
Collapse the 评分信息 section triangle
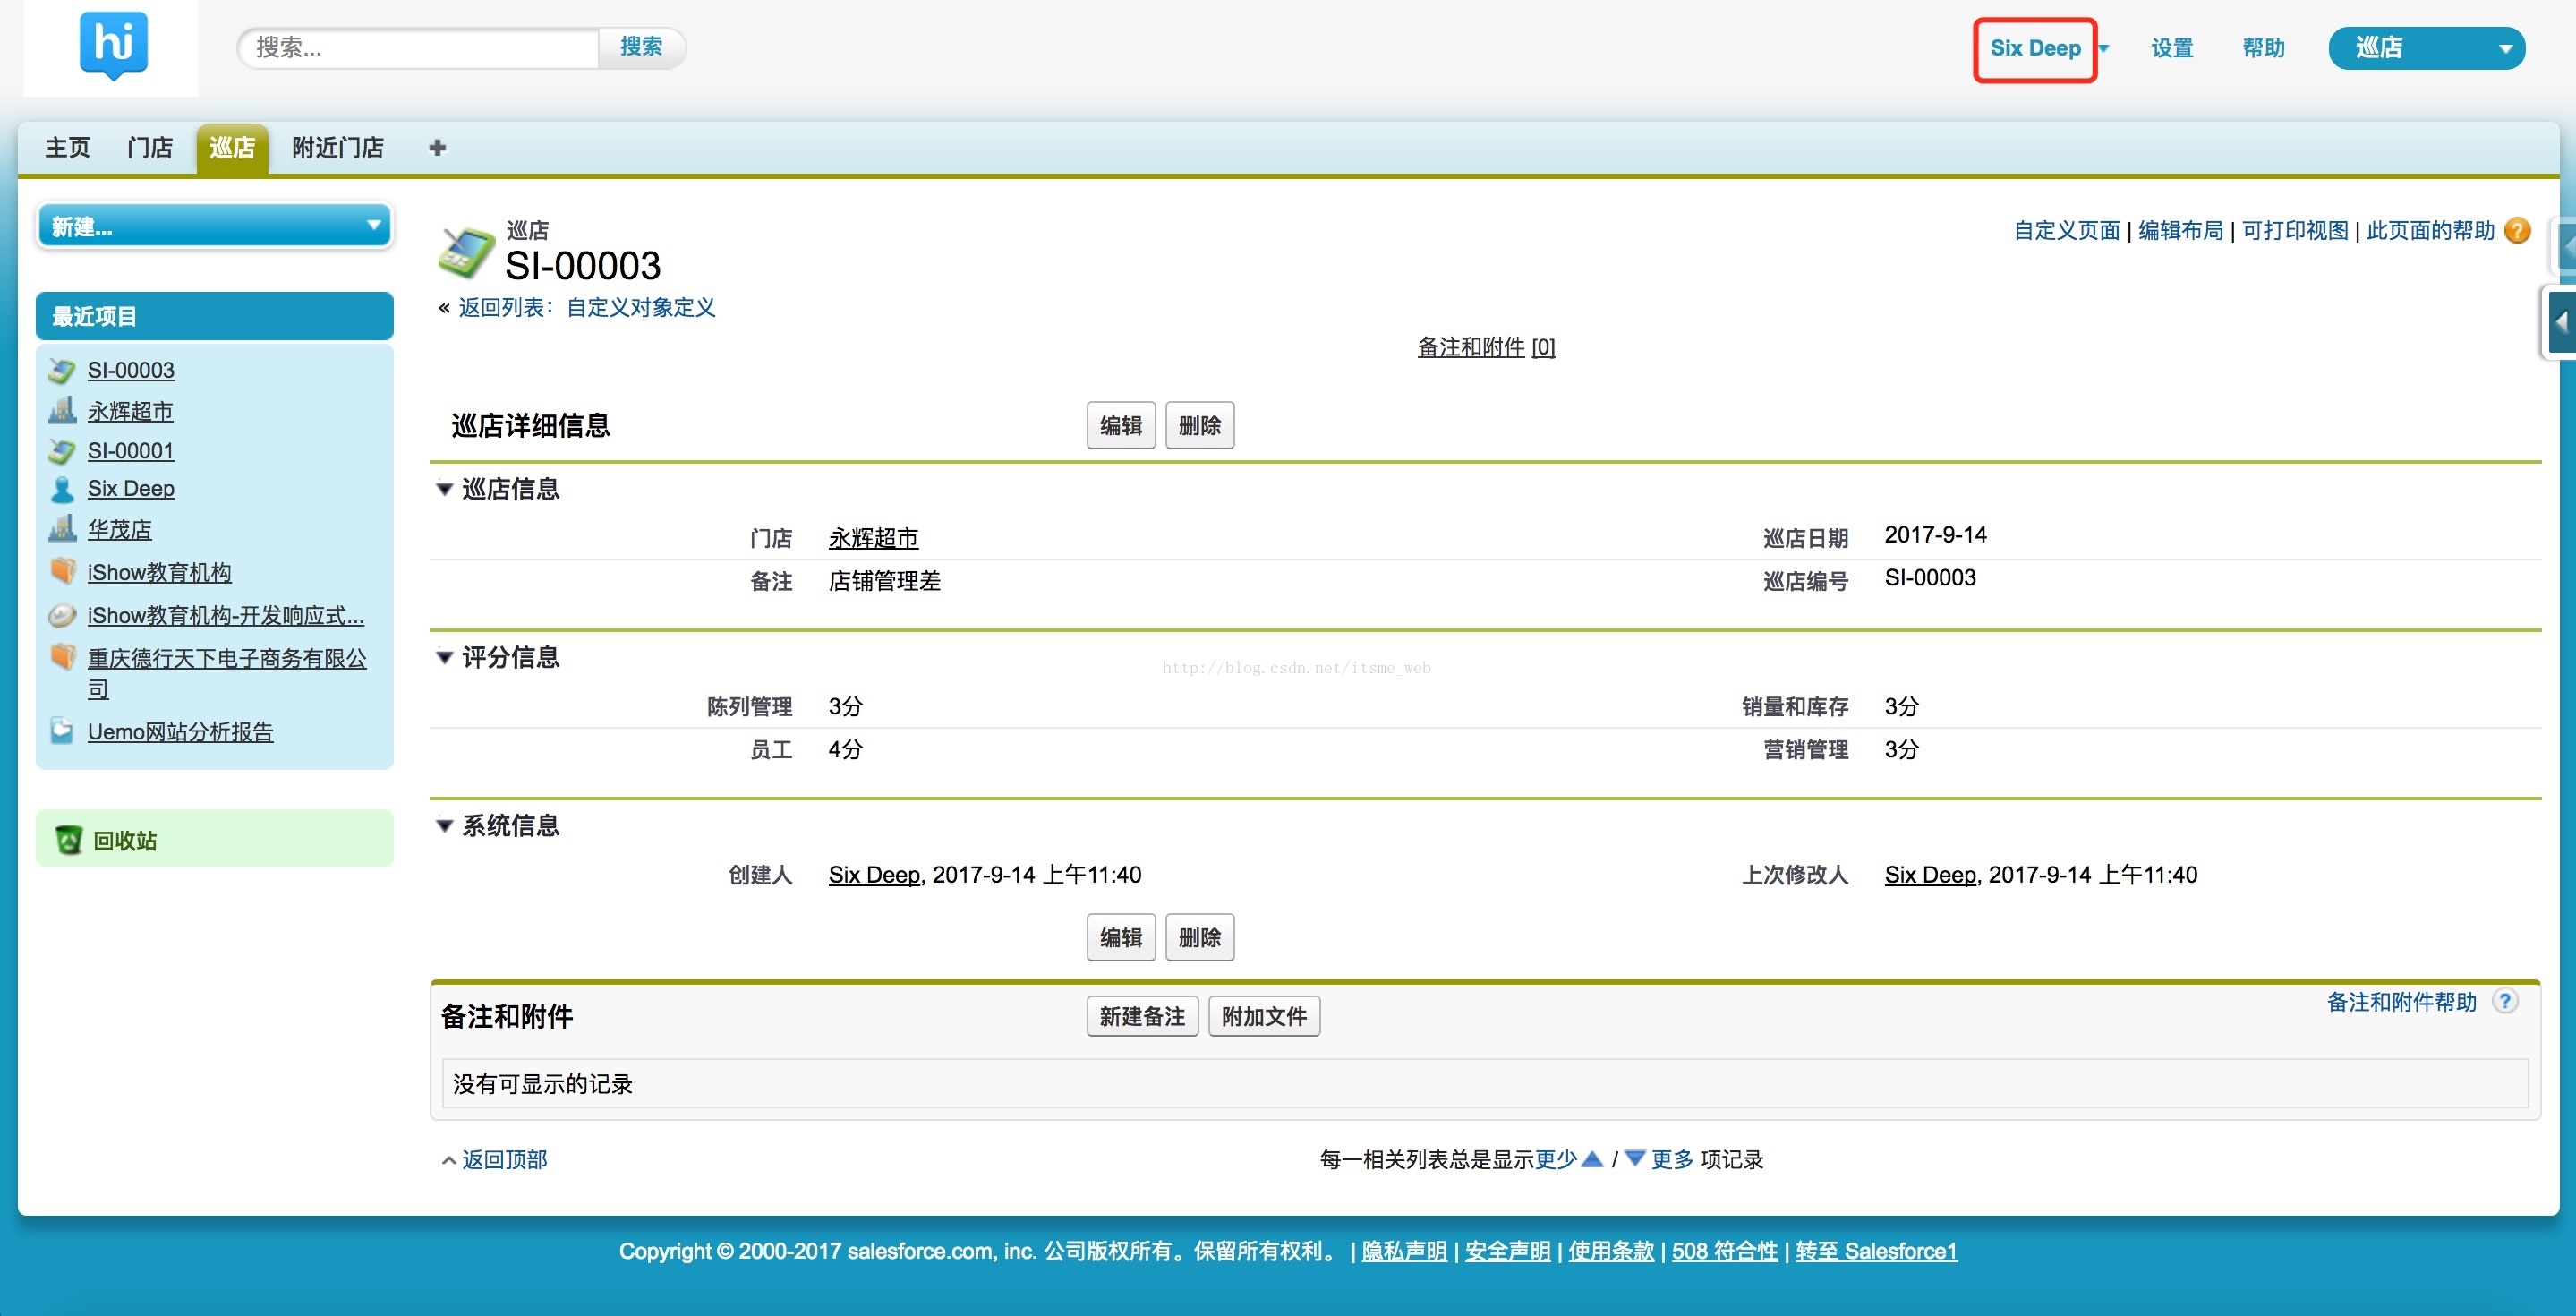445,657
